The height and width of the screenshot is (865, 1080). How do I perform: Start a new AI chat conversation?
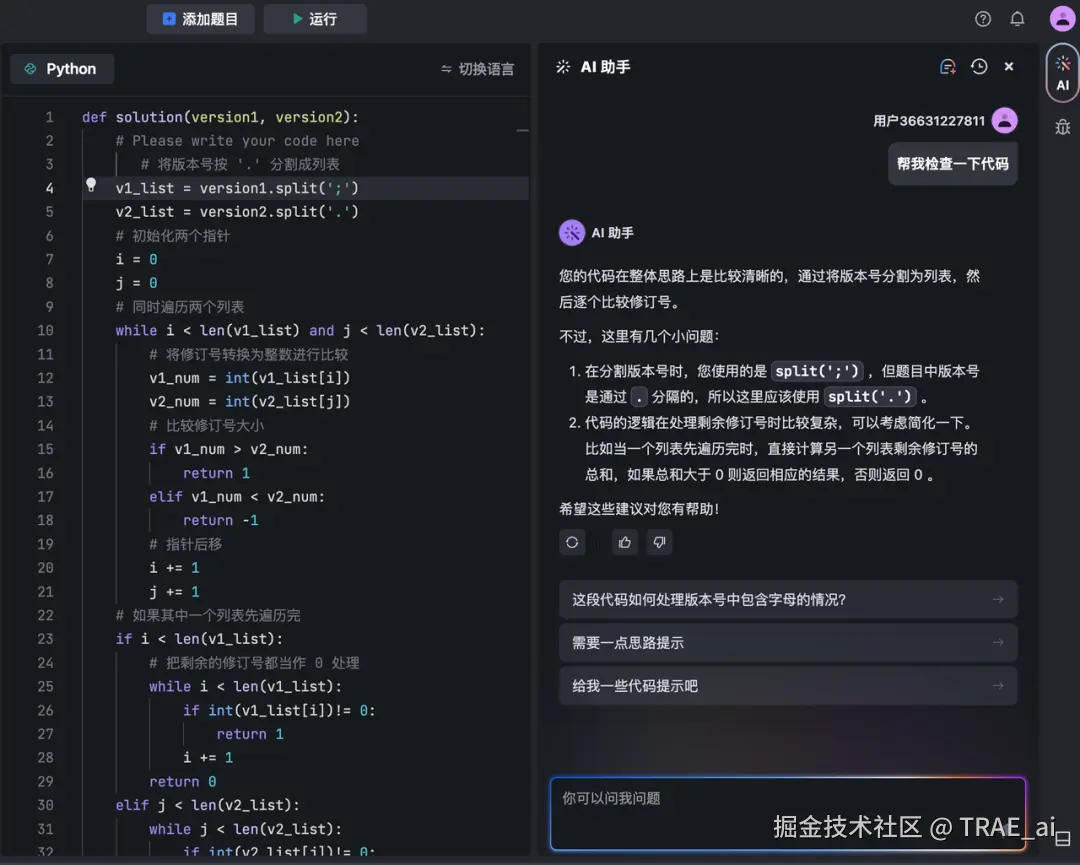tap(947, 66)
